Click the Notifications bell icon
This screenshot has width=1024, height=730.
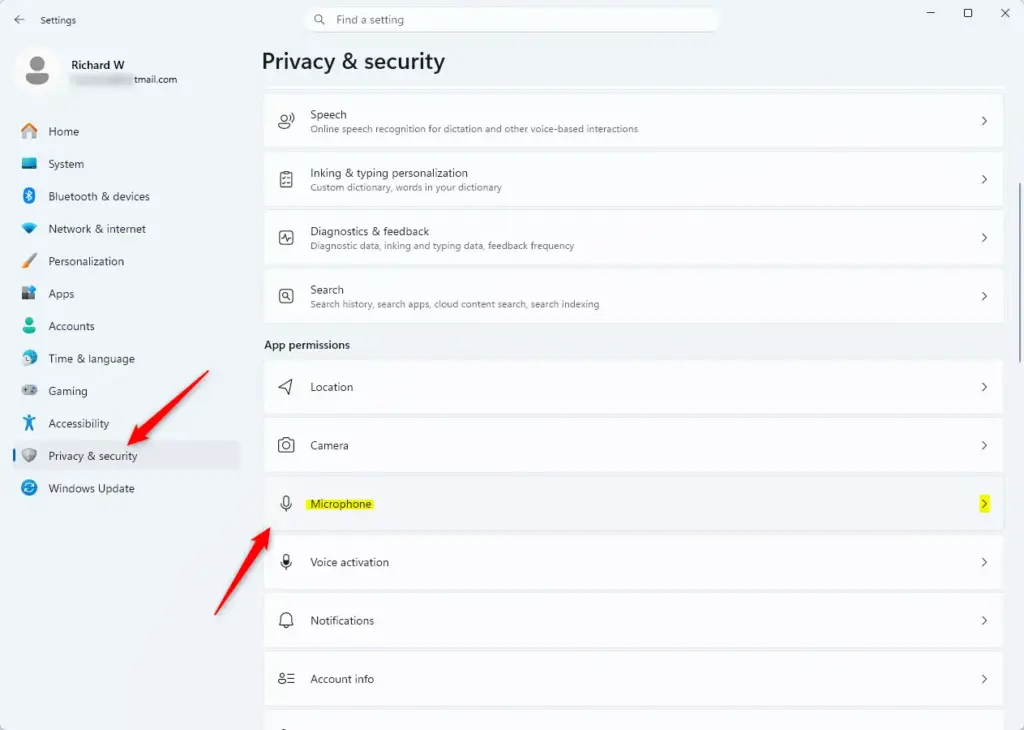[x=286, y=620]
